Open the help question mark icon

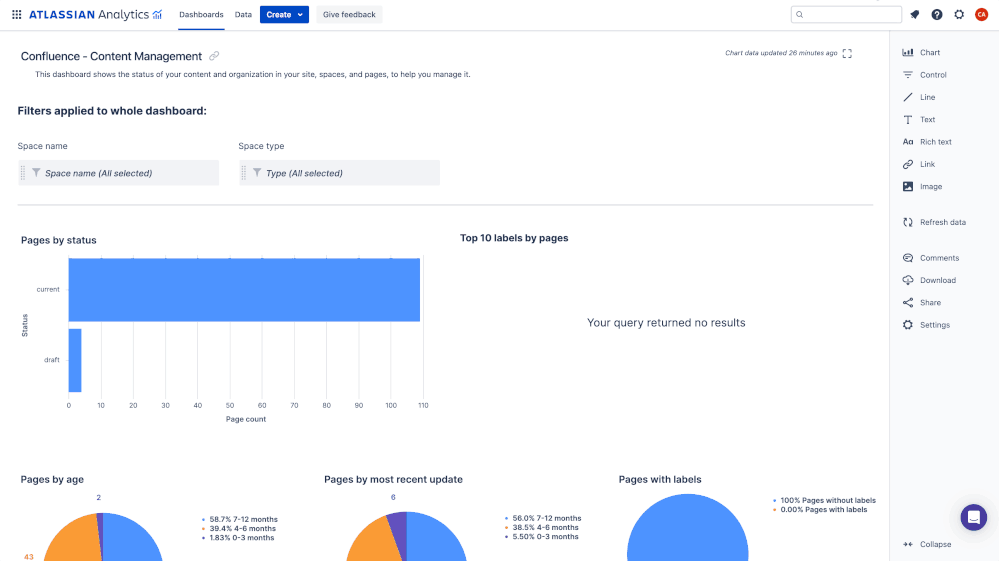click(937, 15)
